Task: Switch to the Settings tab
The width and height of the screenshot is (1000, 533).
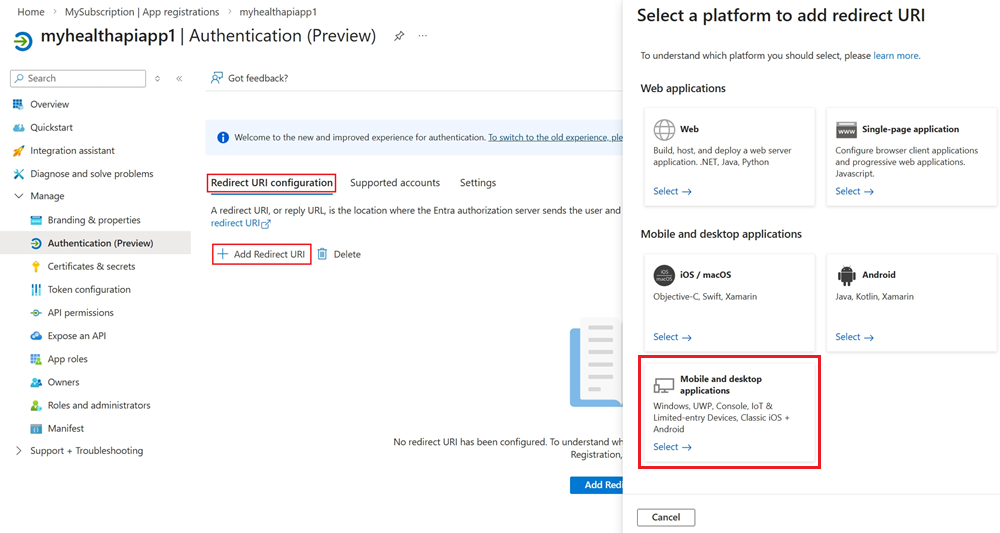Action: [477, 183]
